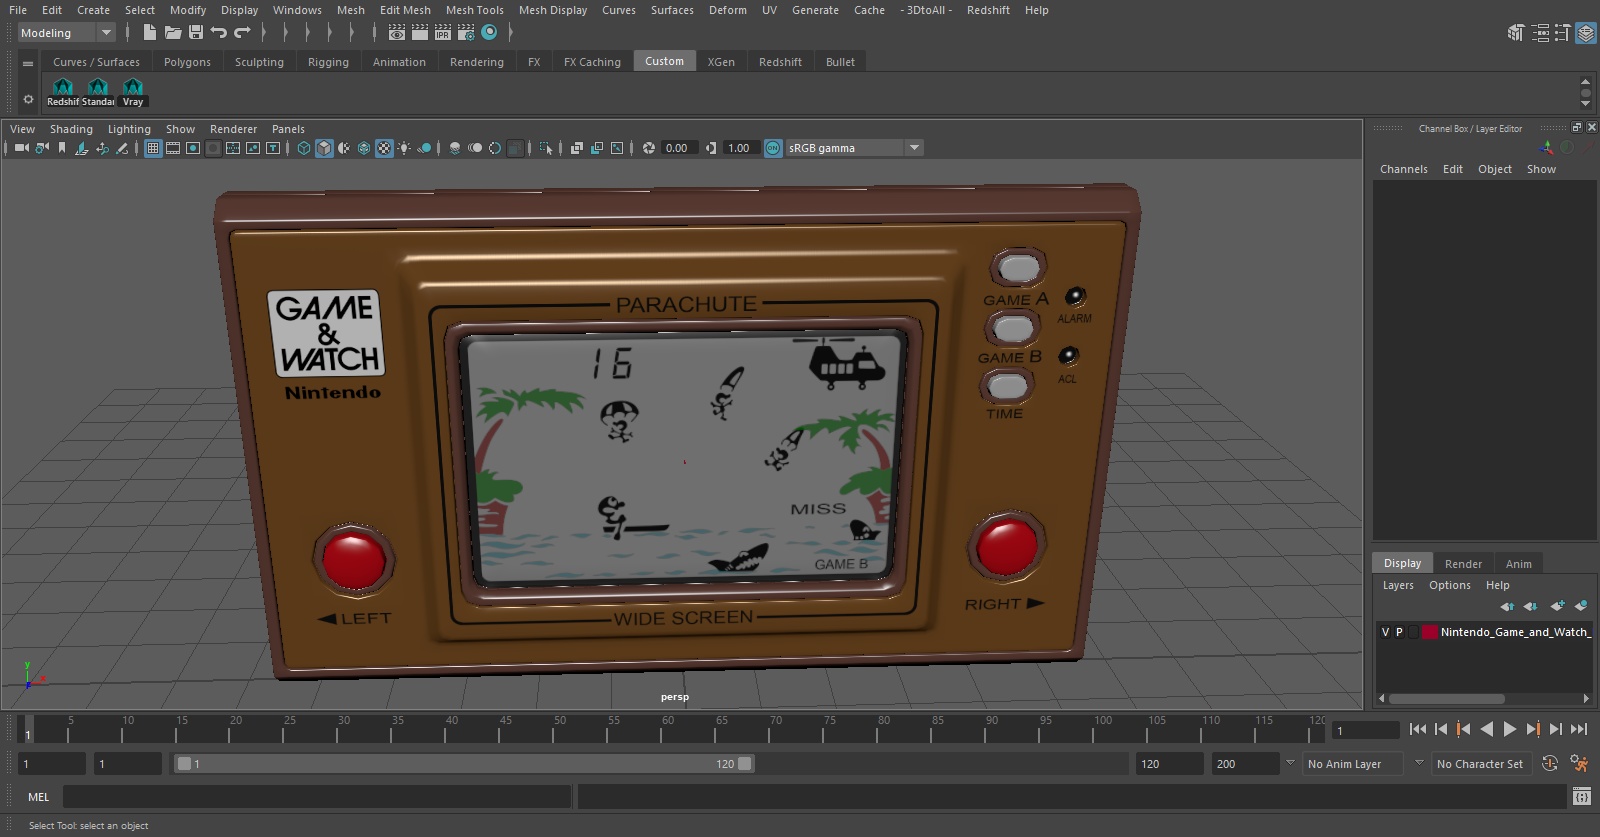This screenshot has width=1600, height=837.
Task: Create a new scene with the New Scene icon
Action: [150, 33]
